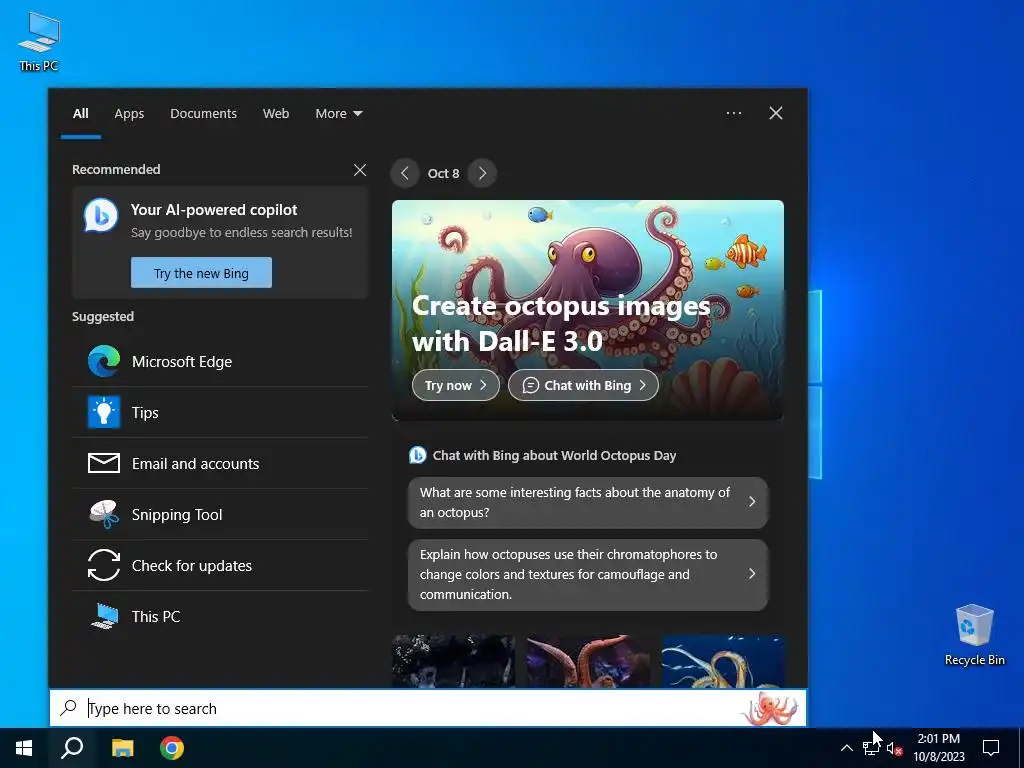Open Microsoft Edge from suggestions
Image resolution: width=1024 pixels, height=768 pixels.
(220, 362)
